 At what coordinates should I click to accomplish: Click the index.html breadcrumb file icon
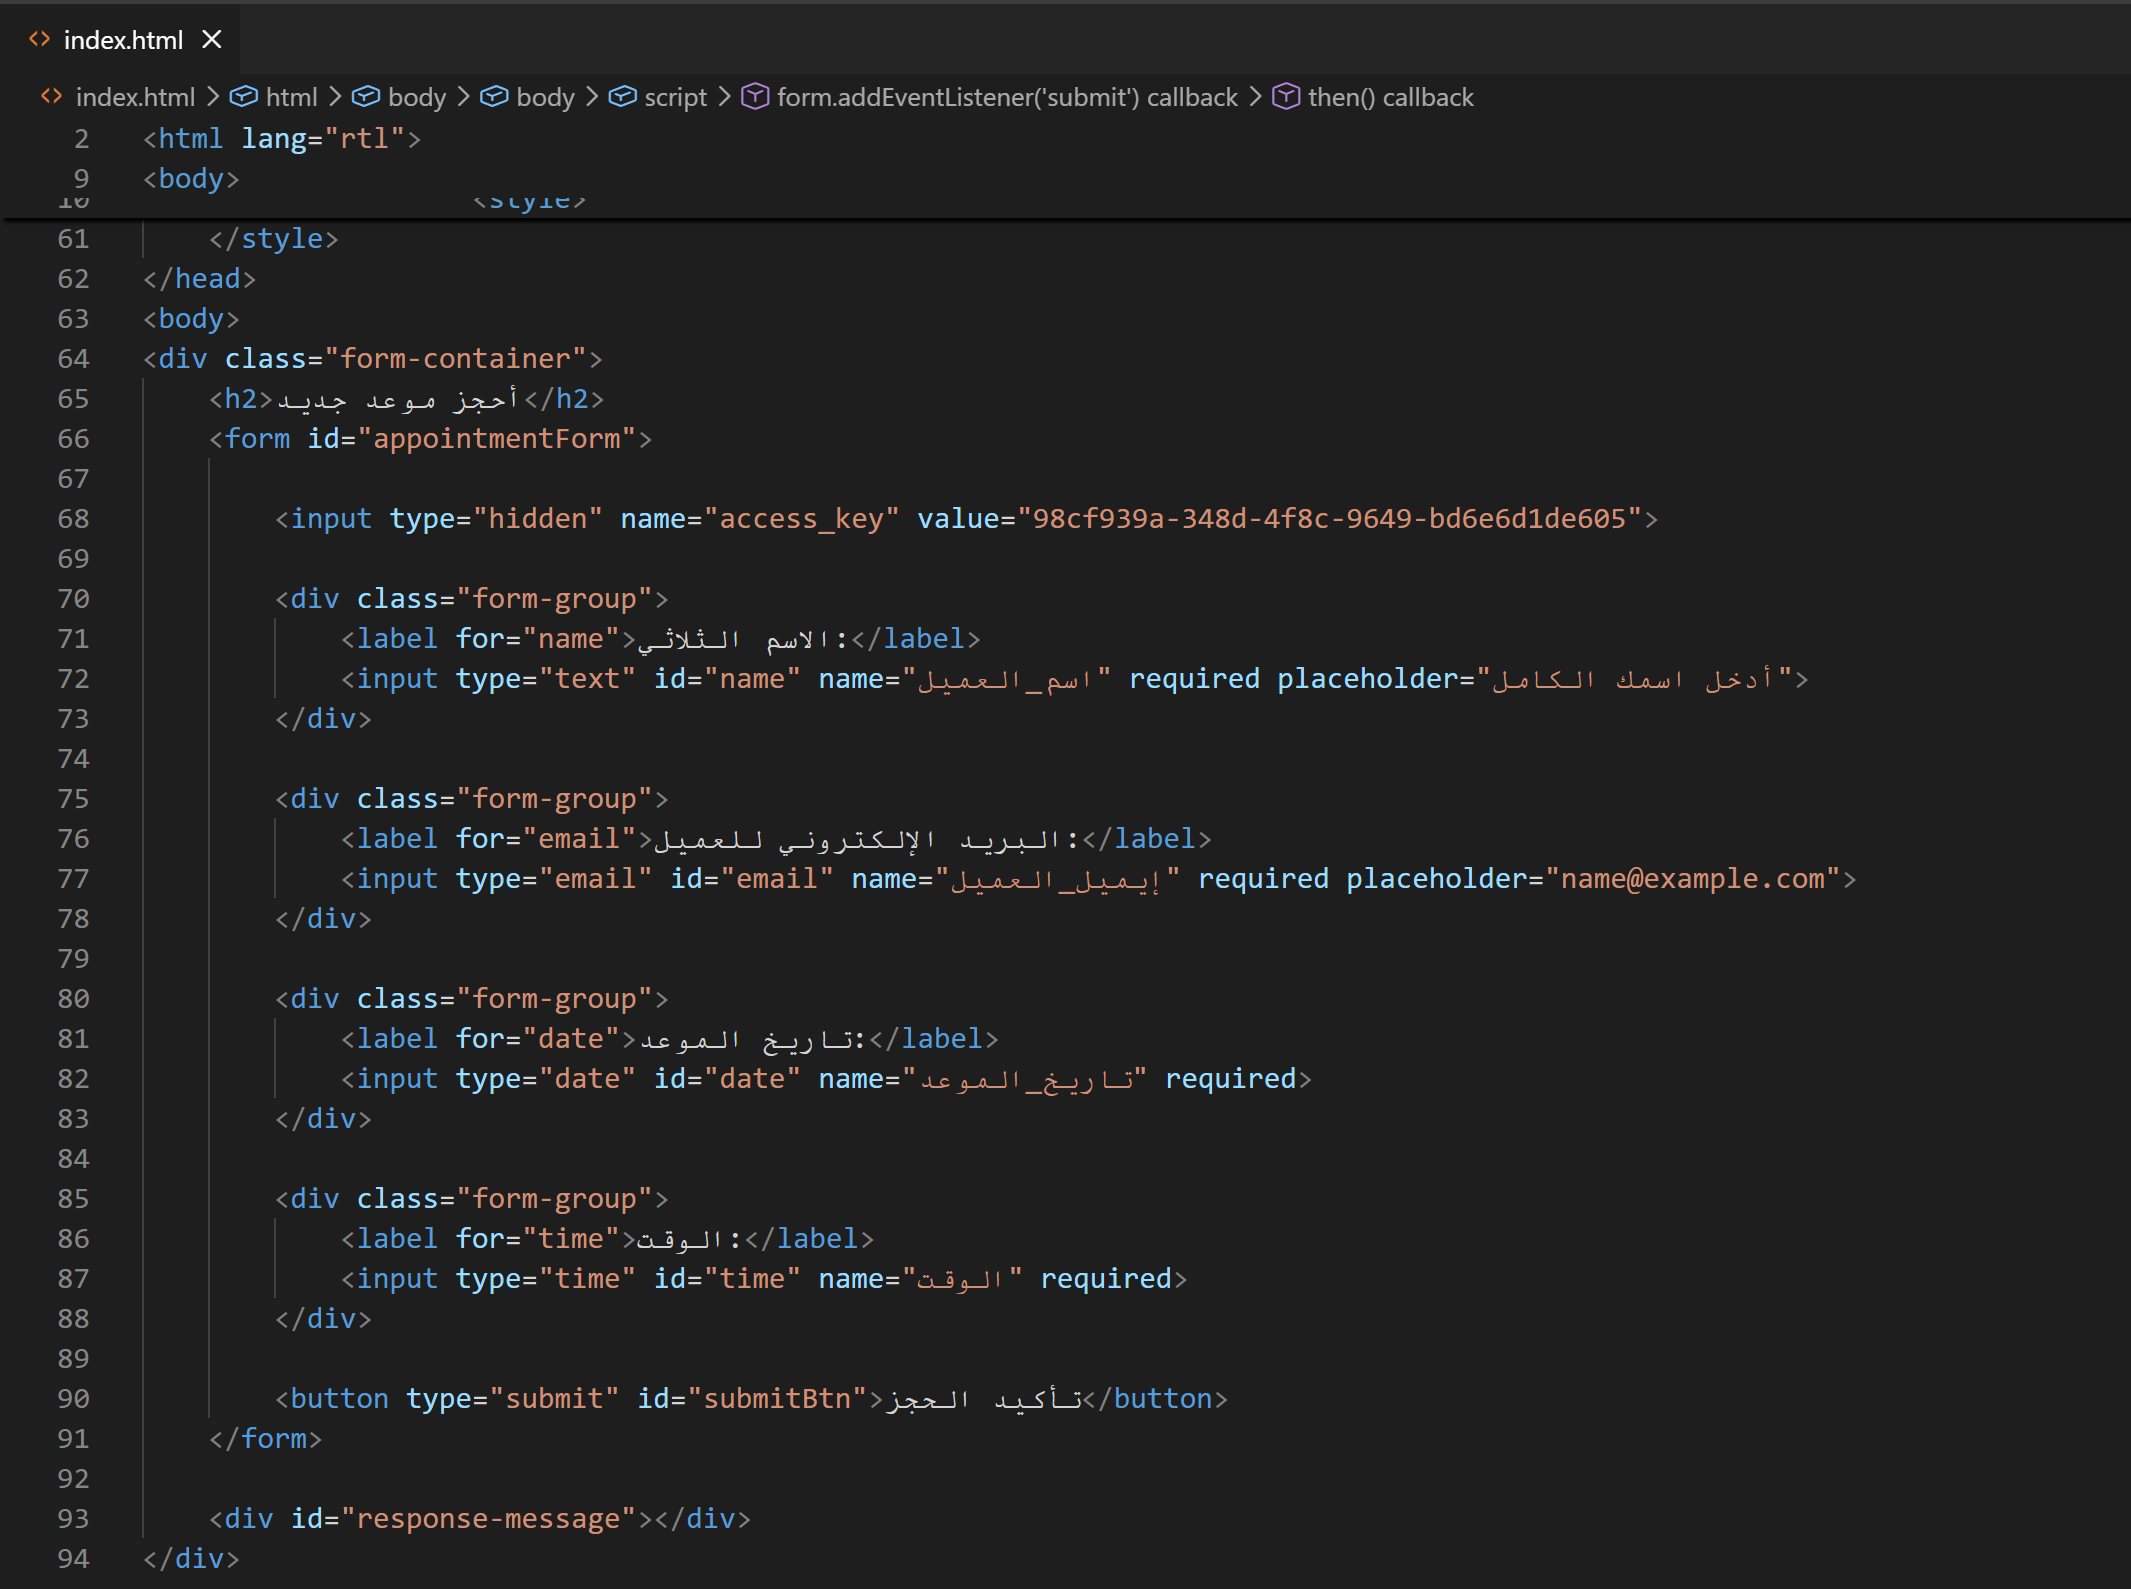[x=51, y=97]
